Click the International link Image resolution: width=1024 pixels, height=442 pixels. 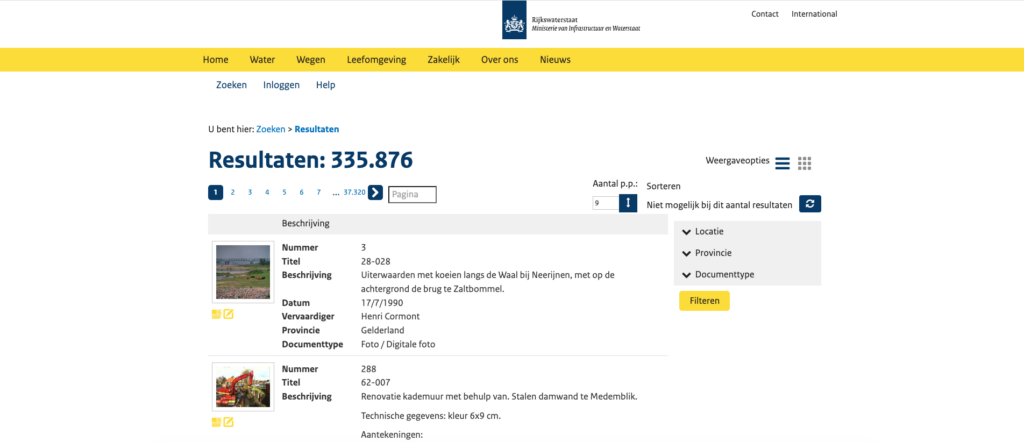(814, 14)
